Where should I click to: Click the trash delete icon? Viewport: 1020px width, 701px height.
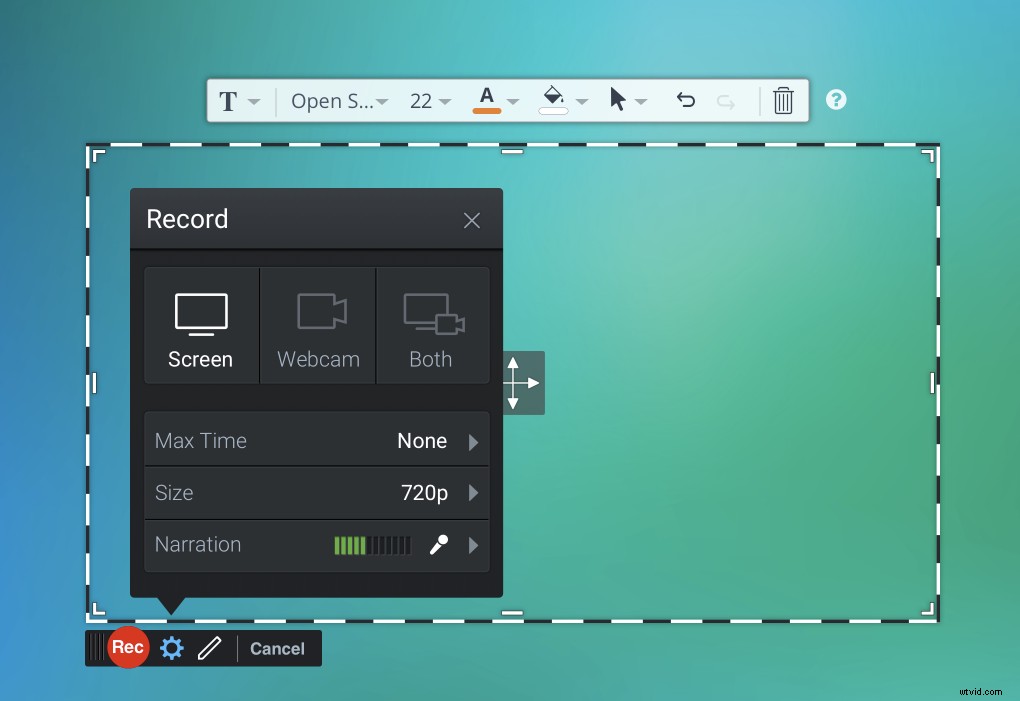(784, 100)
